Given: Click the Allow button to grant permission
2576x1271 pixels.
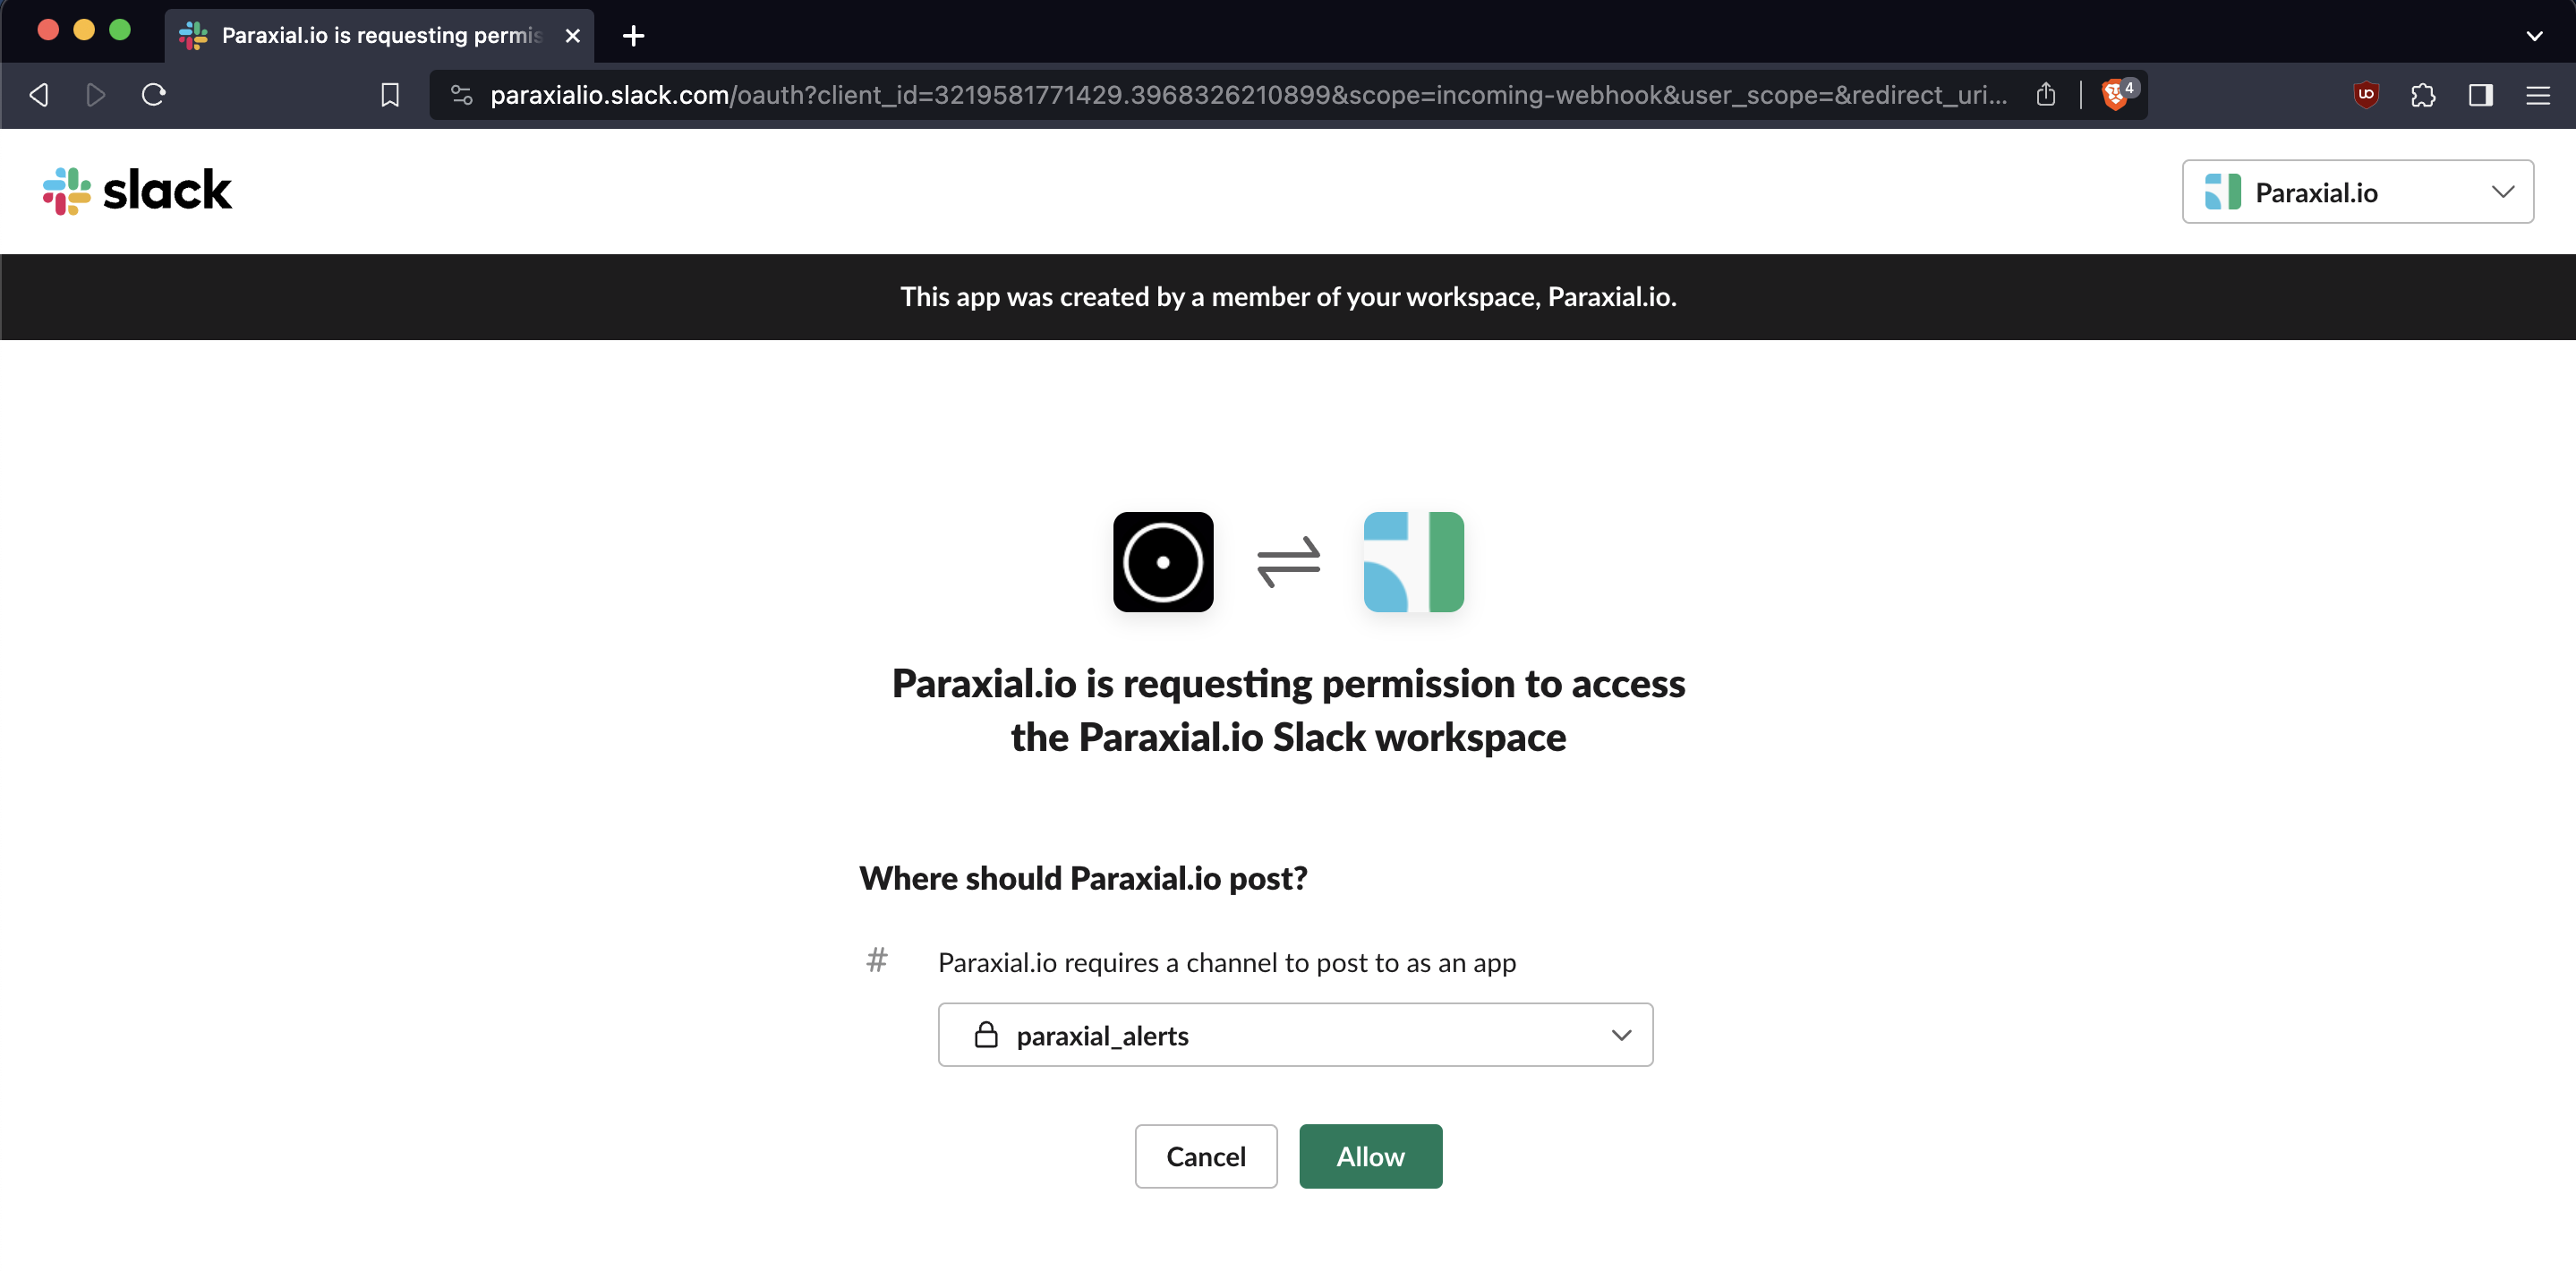Looking at the screenshot, I should [x=1370, y=1155].
